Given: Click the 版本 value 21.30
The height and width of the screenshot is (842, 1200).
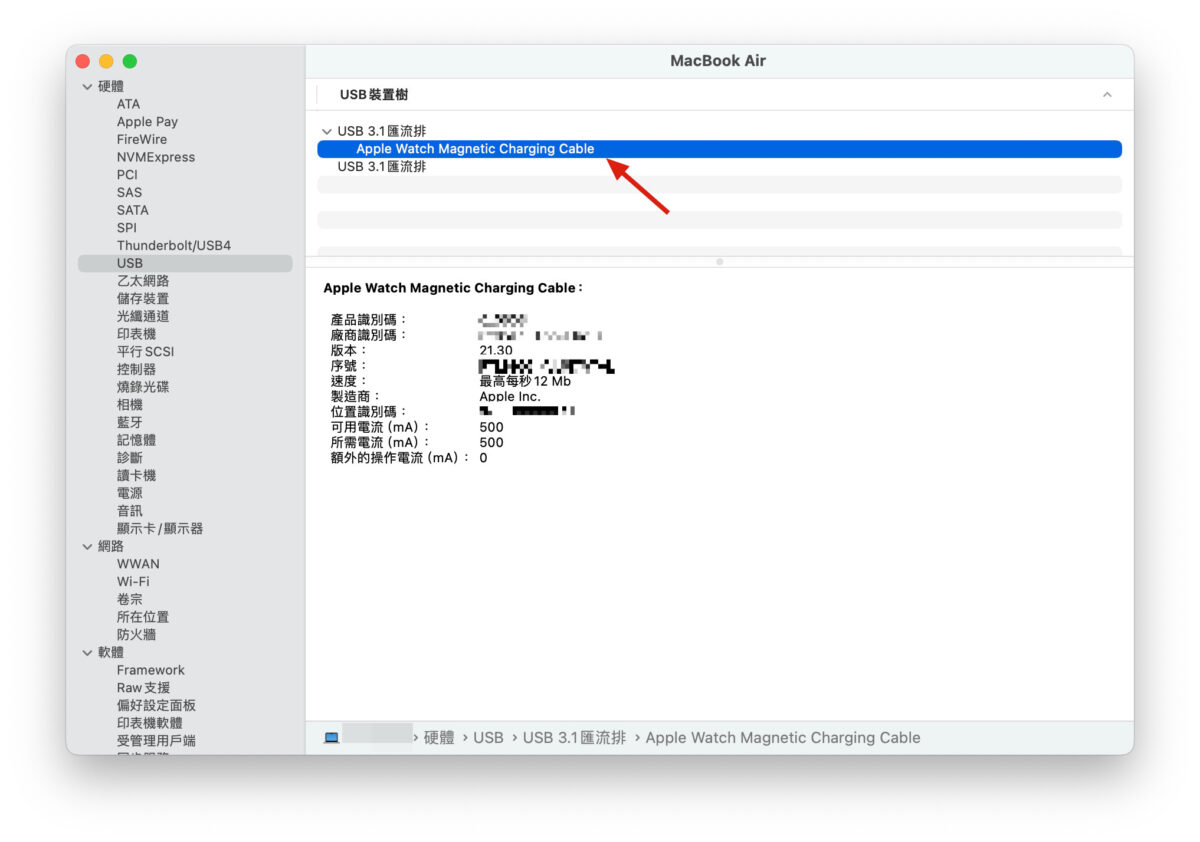Looking at the screenshot, I should coord(496,351).
